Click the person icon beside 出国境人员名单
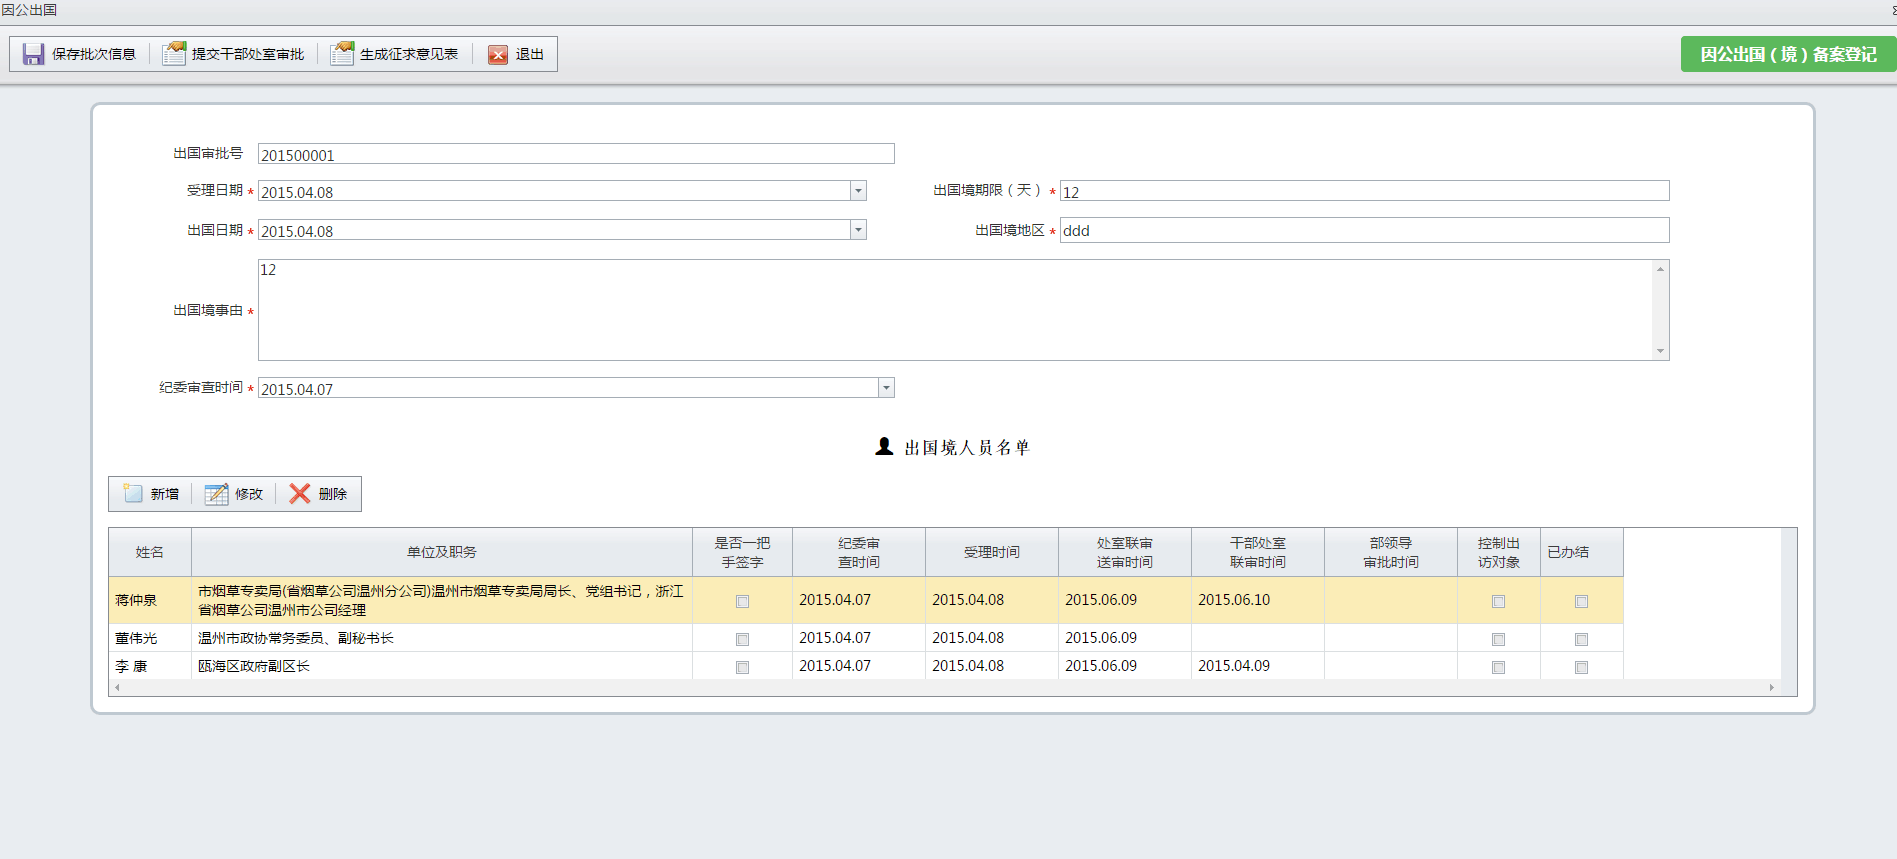The image size is (1897, 859). 884,447
